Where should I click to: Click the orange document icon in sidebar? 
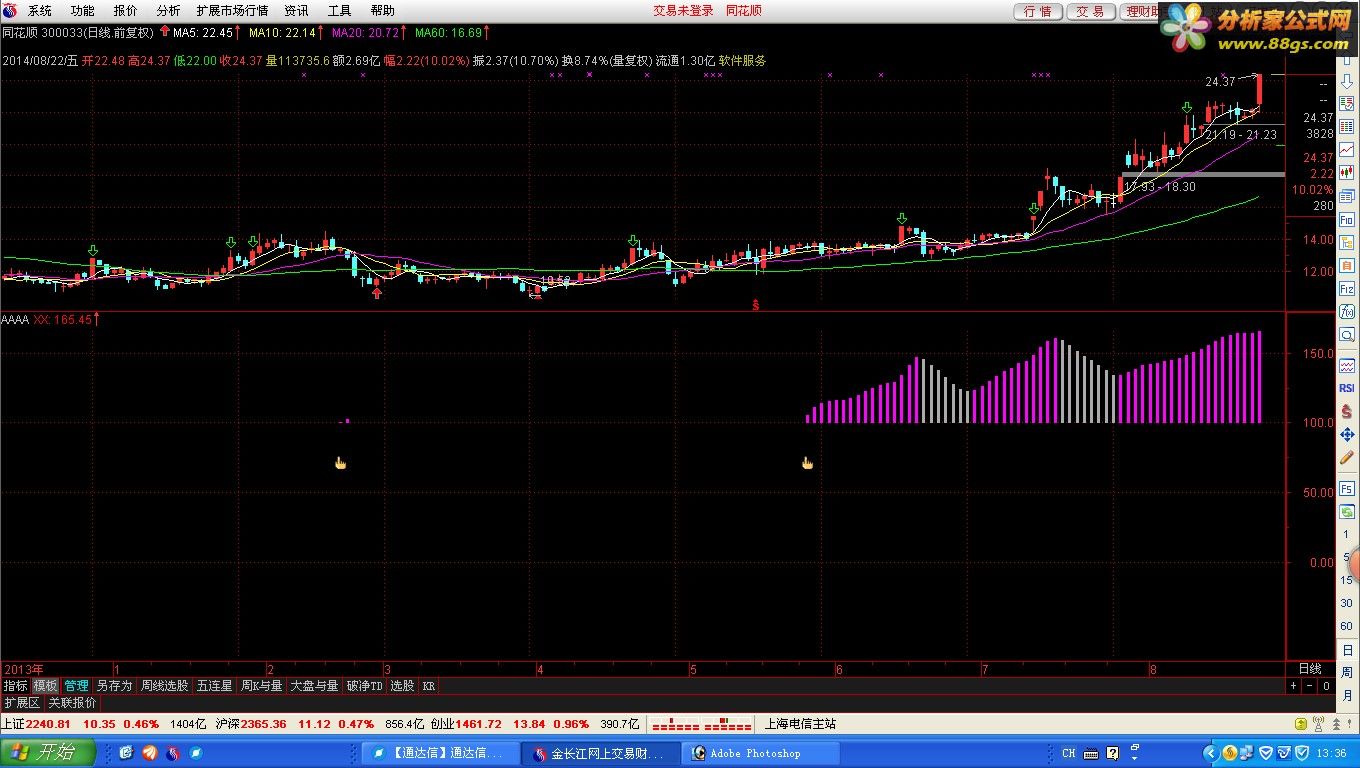(x=1347, y=265)
